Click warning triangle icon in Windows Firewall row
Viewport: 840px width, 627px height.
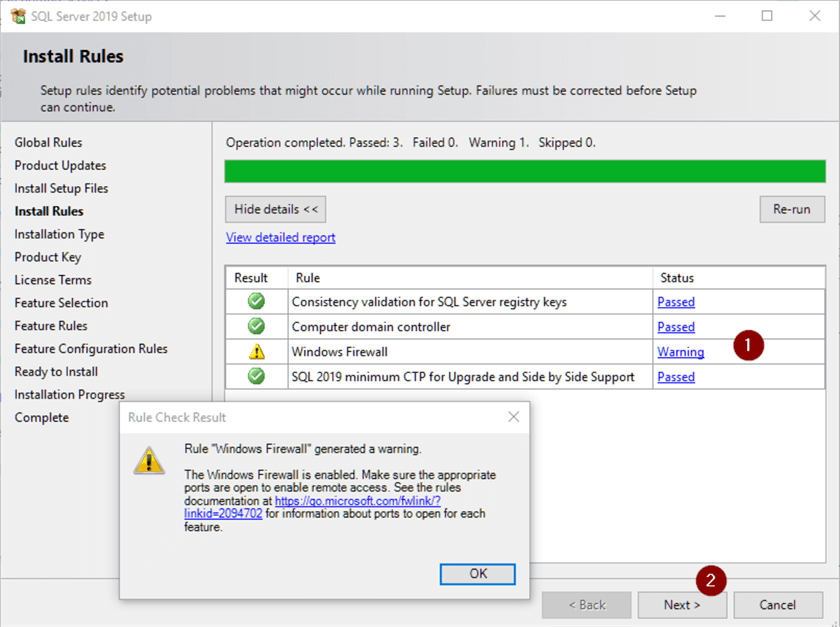point(257,352)
